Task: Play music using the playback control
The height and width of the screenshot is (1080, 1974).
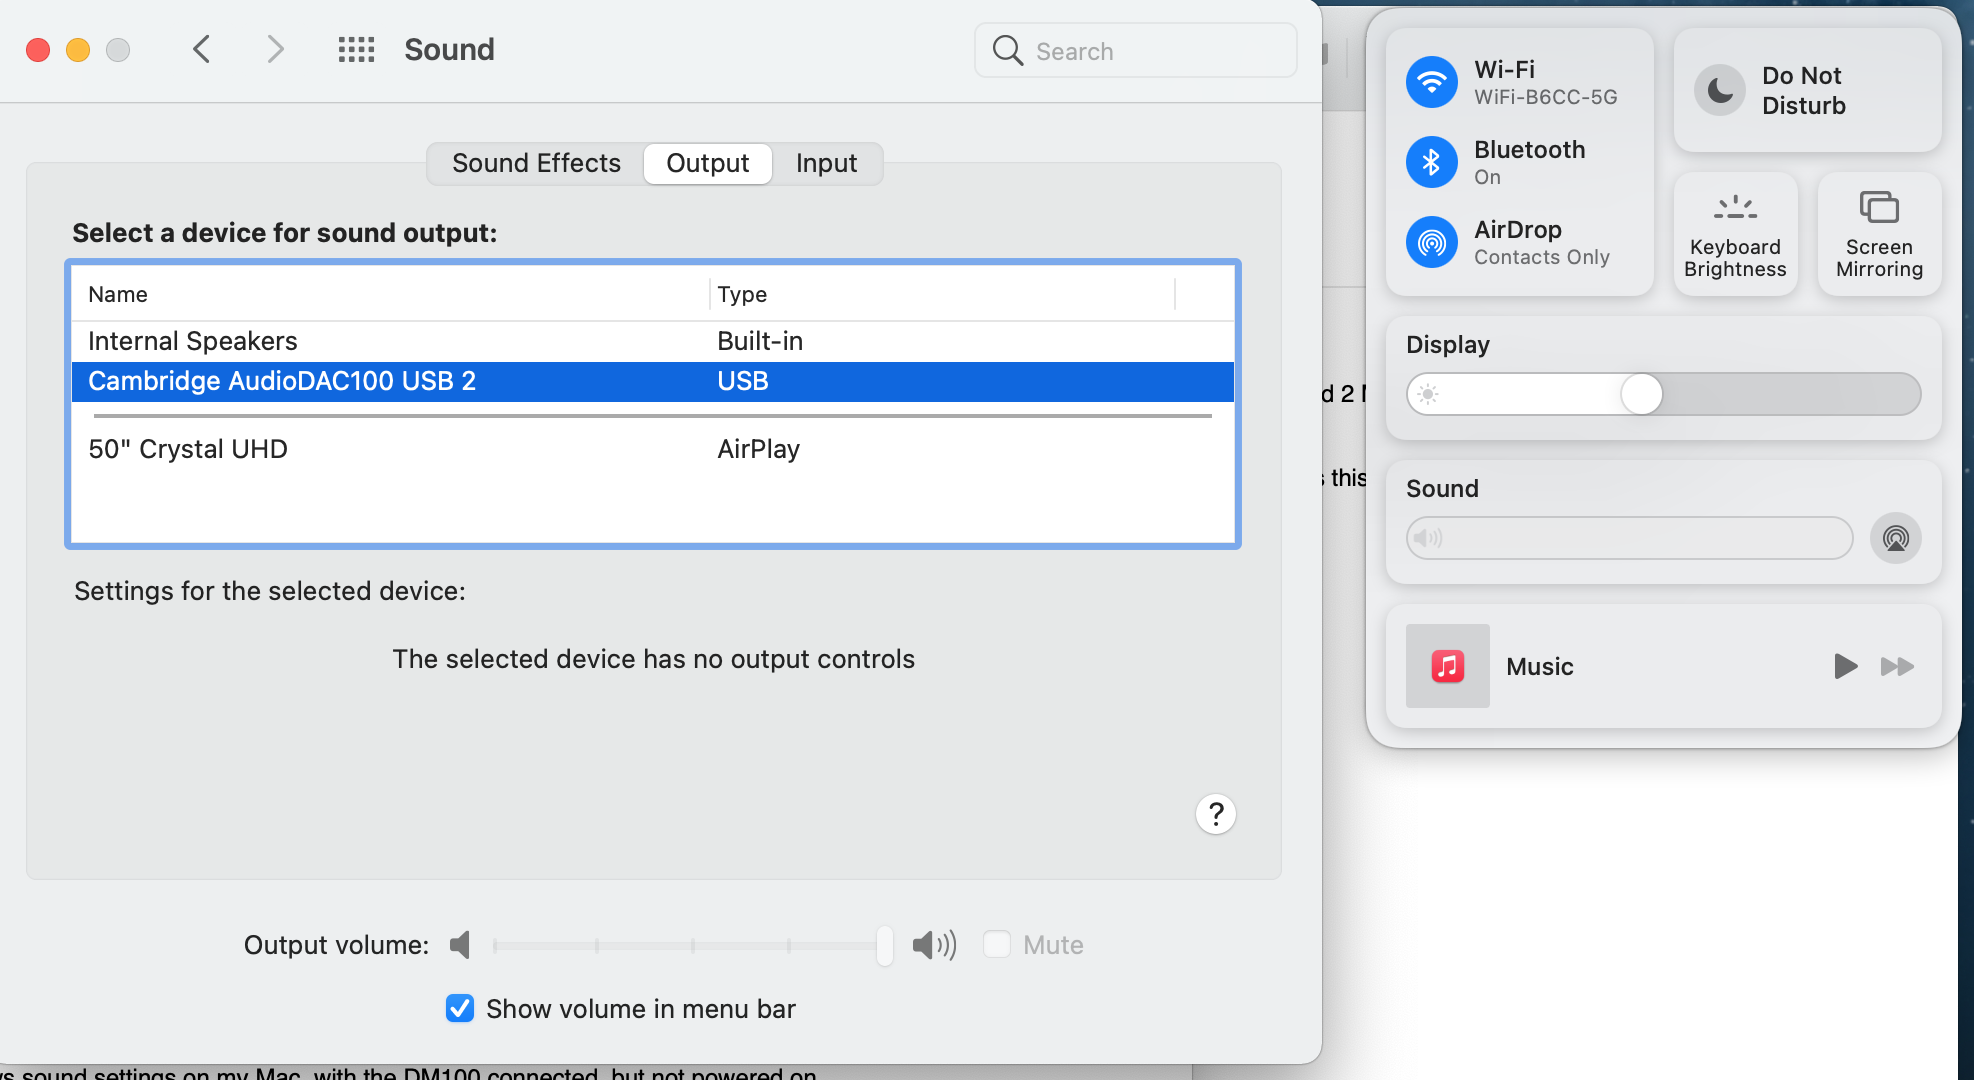Action: [x=1845, y=666]
